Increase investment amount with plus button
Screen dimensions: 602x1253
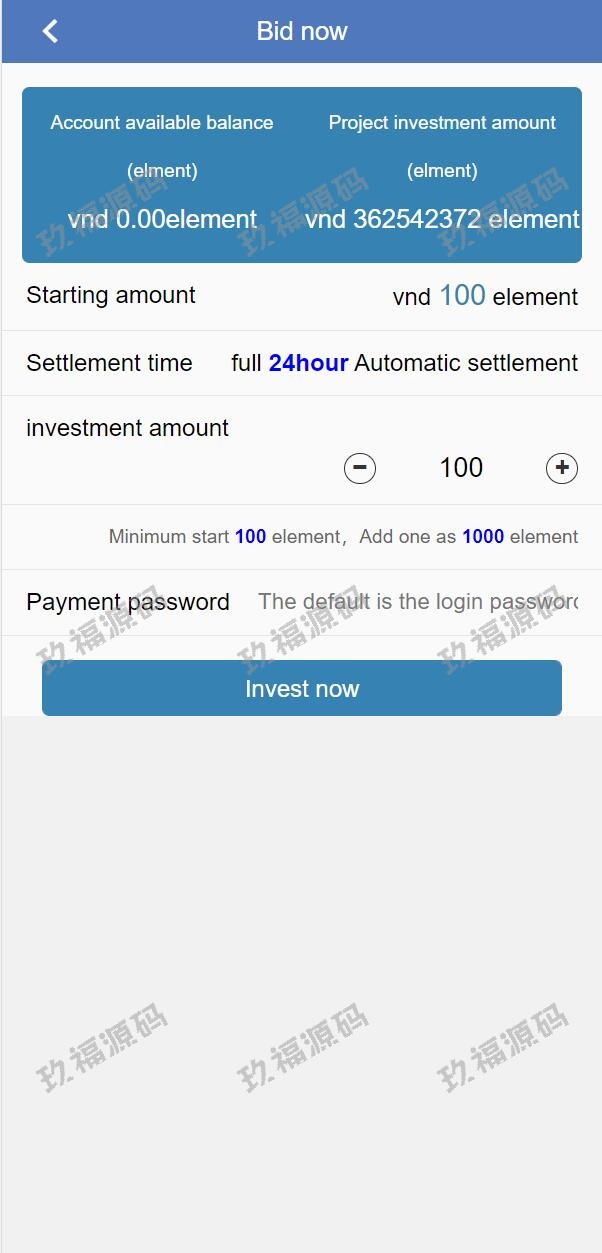(x=562, y=468)
